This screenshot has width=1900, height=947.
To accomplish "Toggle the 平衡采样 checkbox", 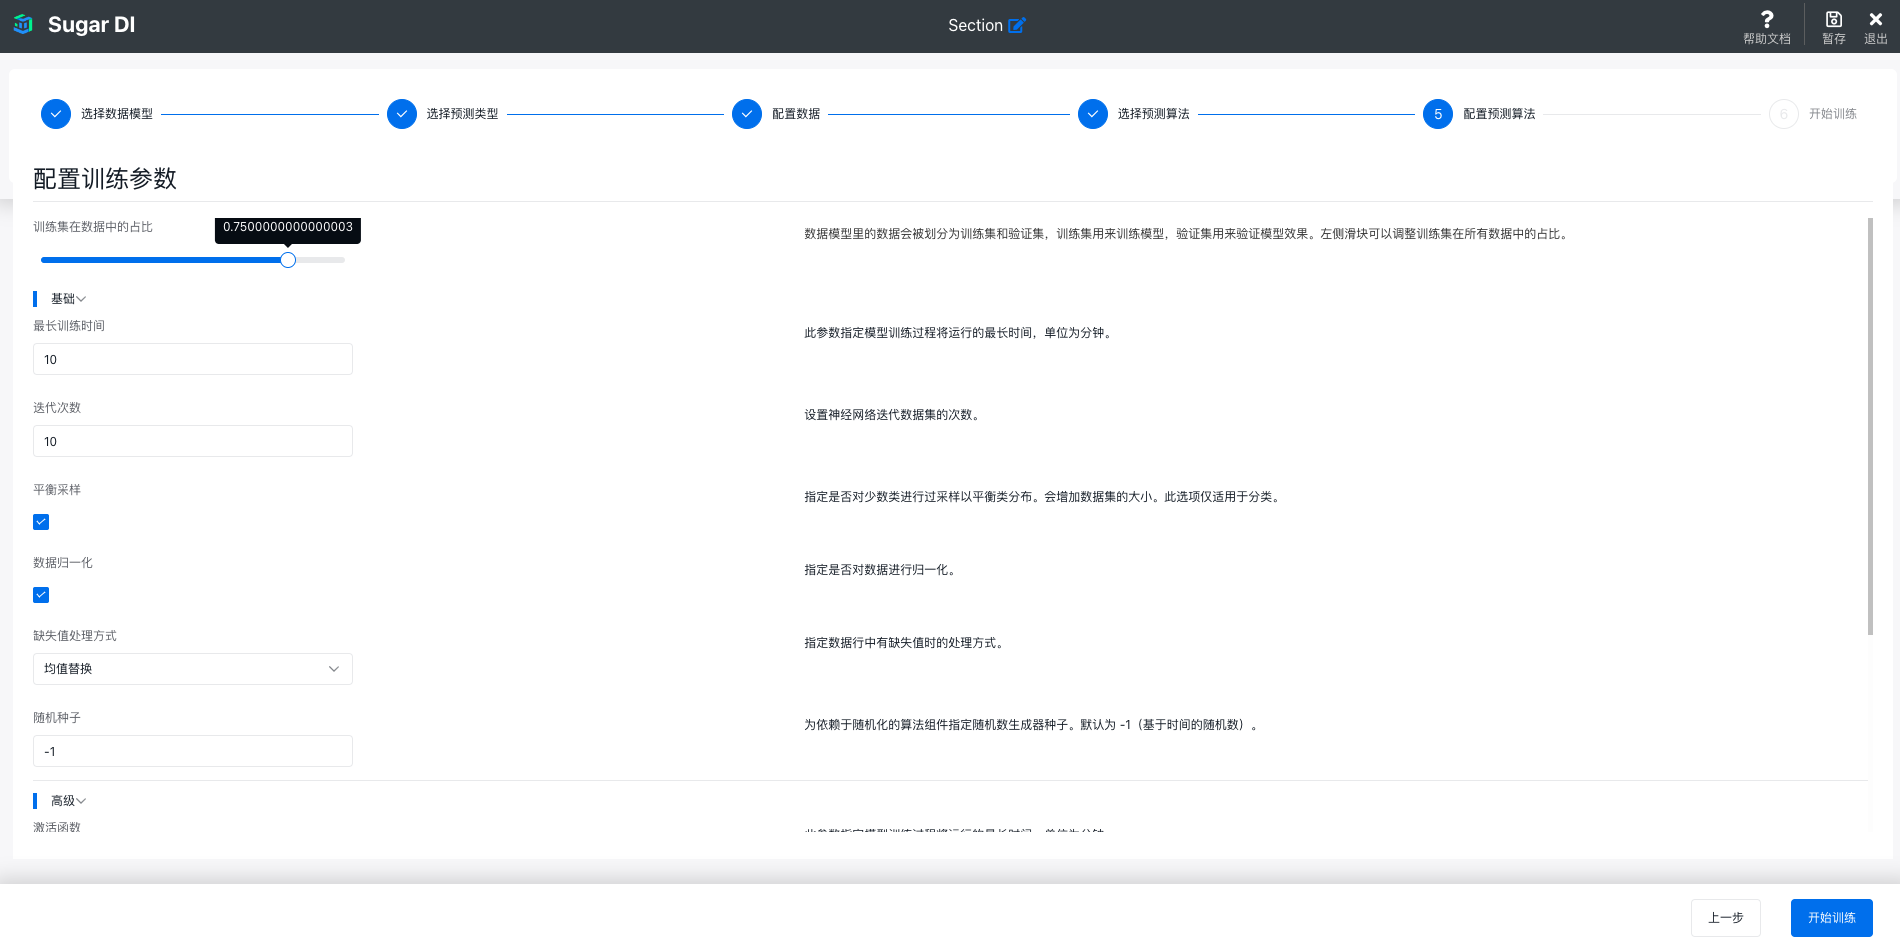I will (41, 522).
